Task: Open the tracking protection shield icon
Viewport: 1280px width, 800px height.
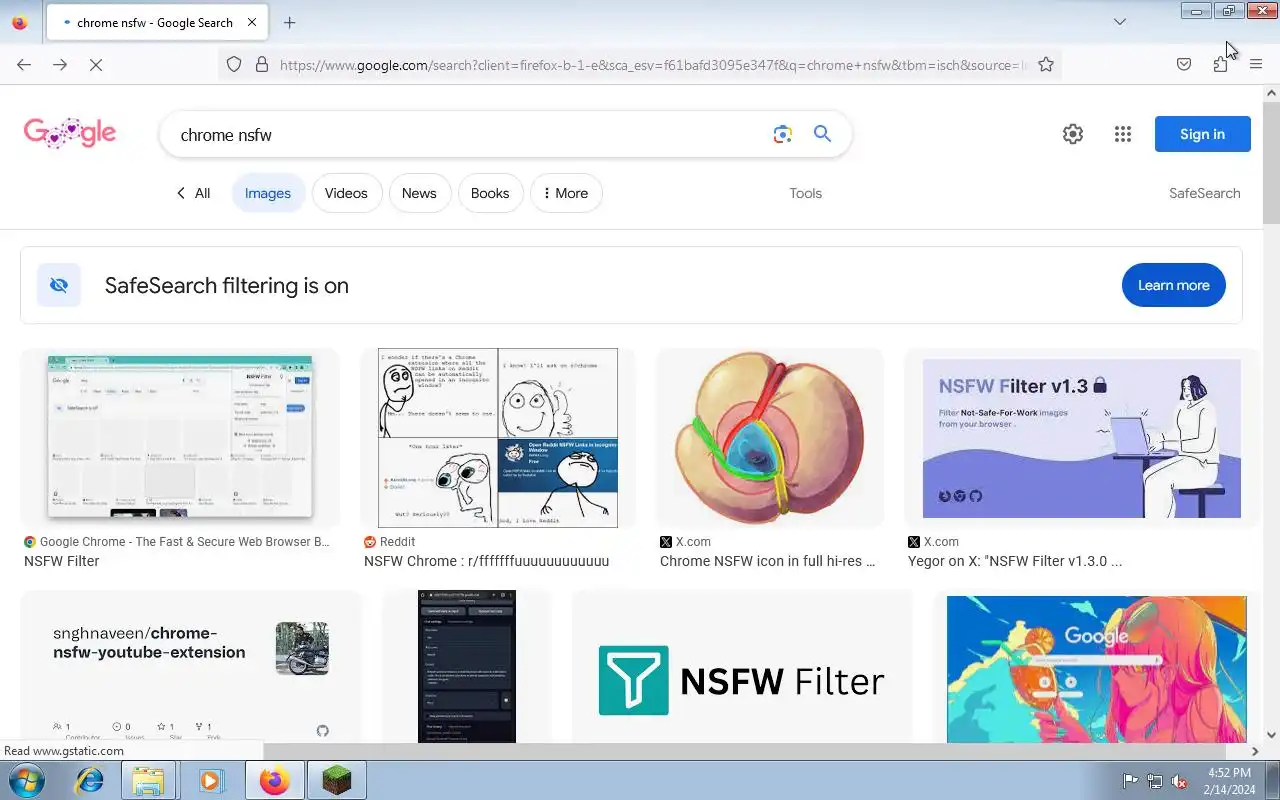Action: (x=234, y=64)
